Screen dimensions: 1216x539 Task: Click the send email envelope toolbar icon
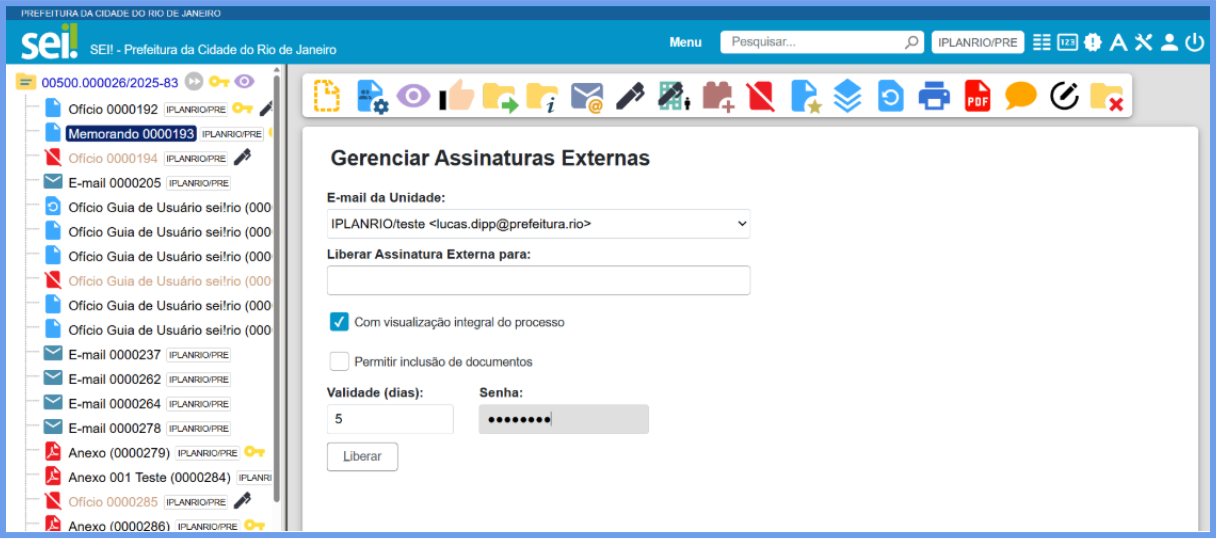coord(587,96)
